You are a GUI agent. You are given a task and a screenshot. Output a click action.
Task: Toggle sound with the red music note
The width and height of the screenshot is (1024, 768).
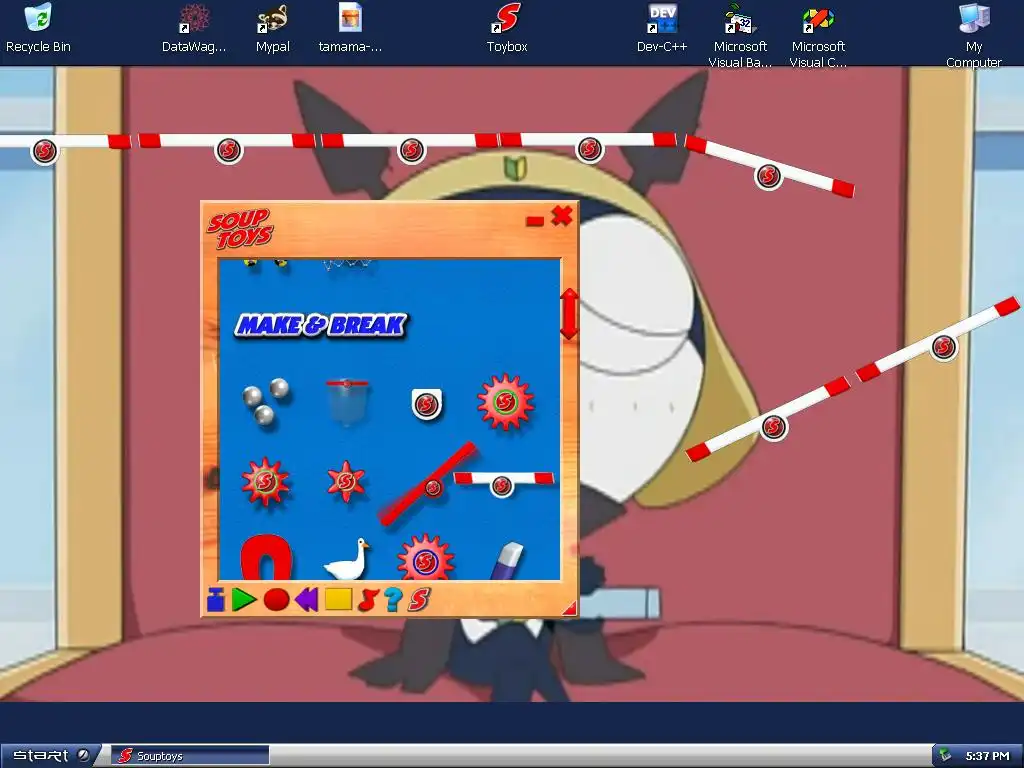pyautogui.click(x=368, y=599)
